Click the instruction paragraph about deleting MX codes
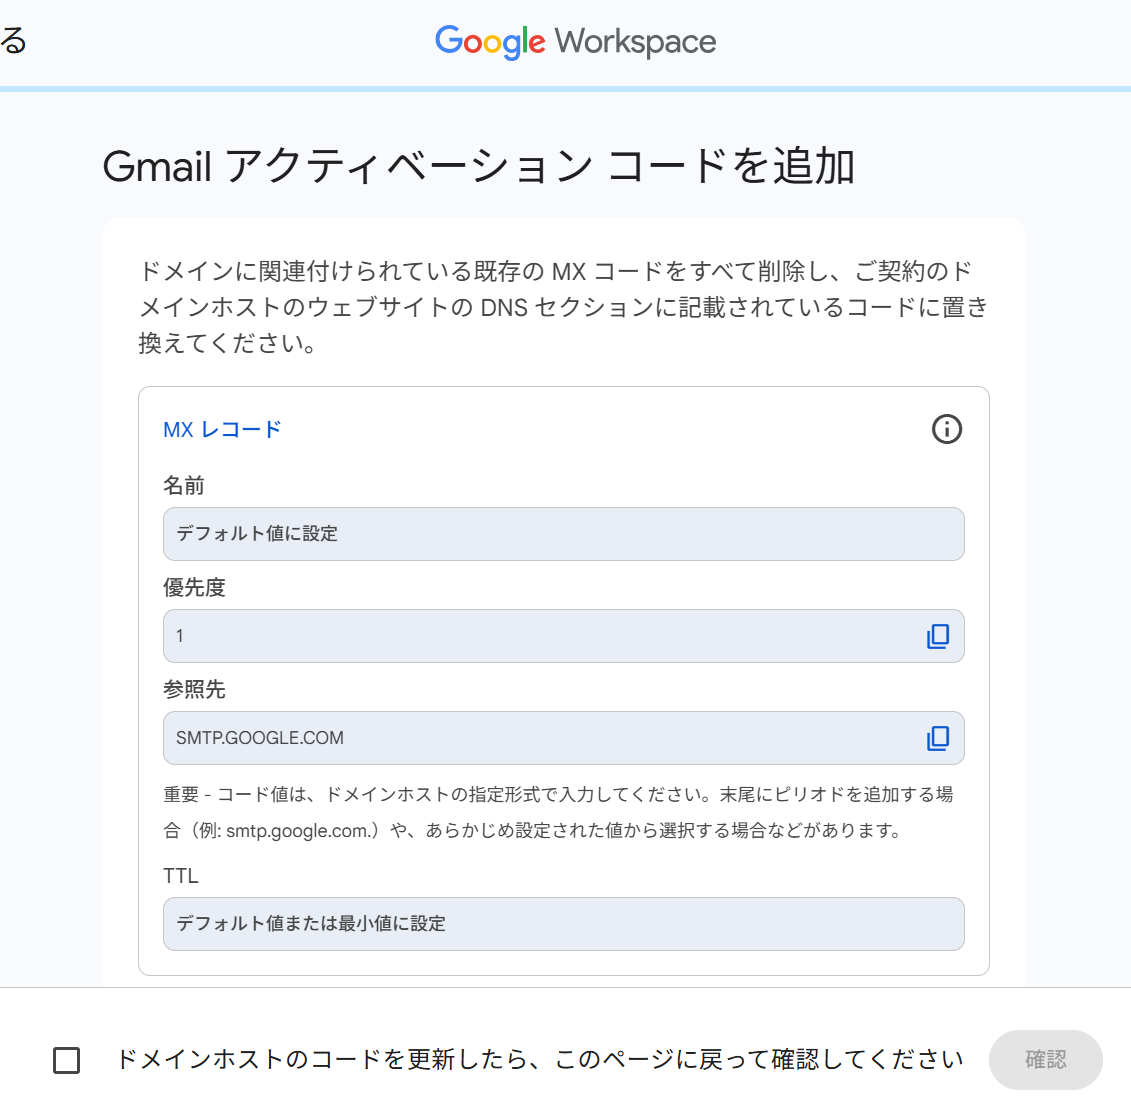Screen dimensions: 1131x1111 tap(563, 307)
